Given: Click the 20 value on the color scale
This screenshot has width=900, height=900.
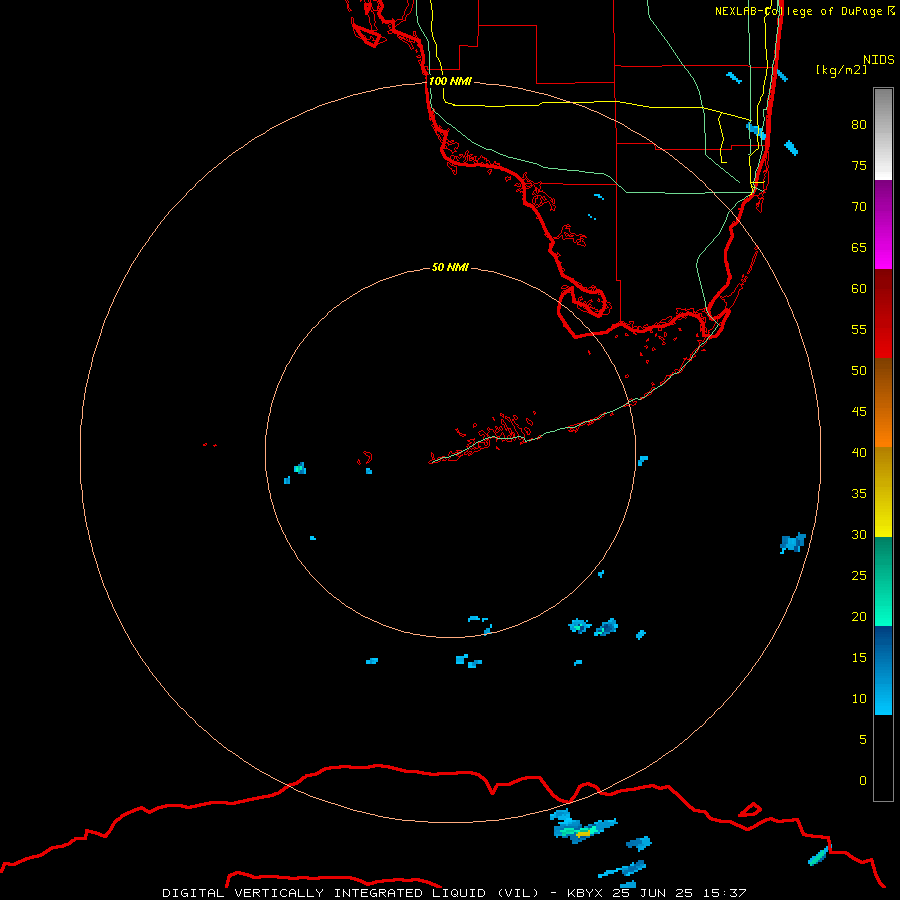Looking at the screenshot, I should [x=859, y=616].
